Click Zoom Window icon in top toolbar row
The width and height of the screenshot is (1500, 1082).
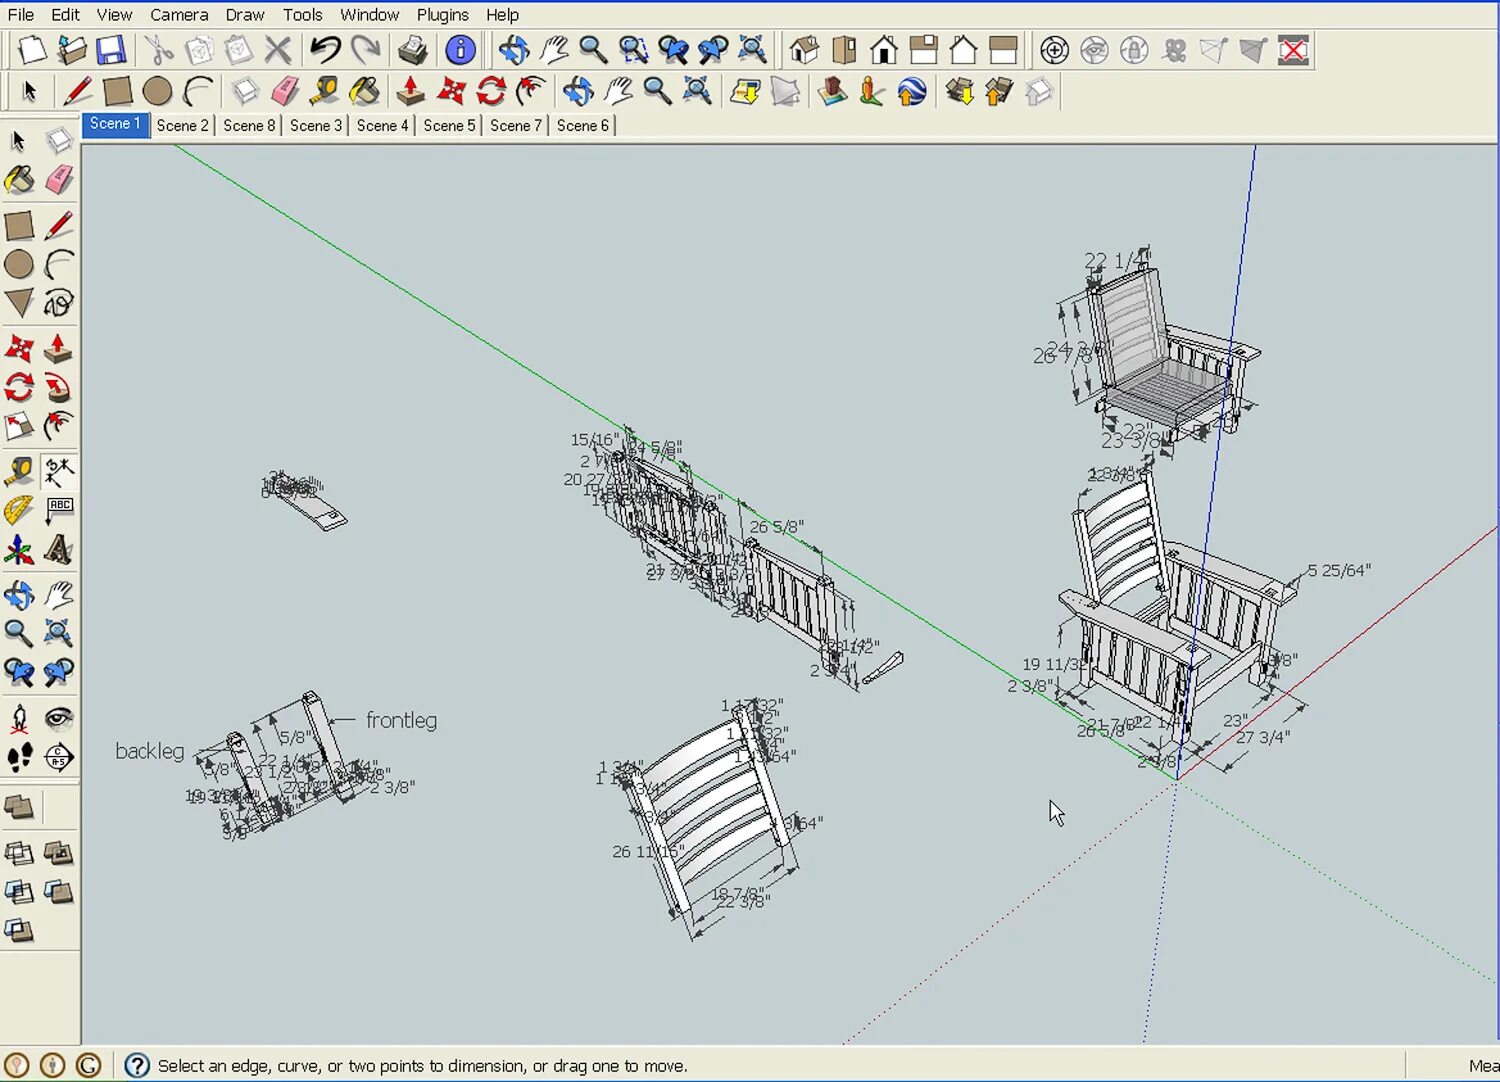click(633, 49)
